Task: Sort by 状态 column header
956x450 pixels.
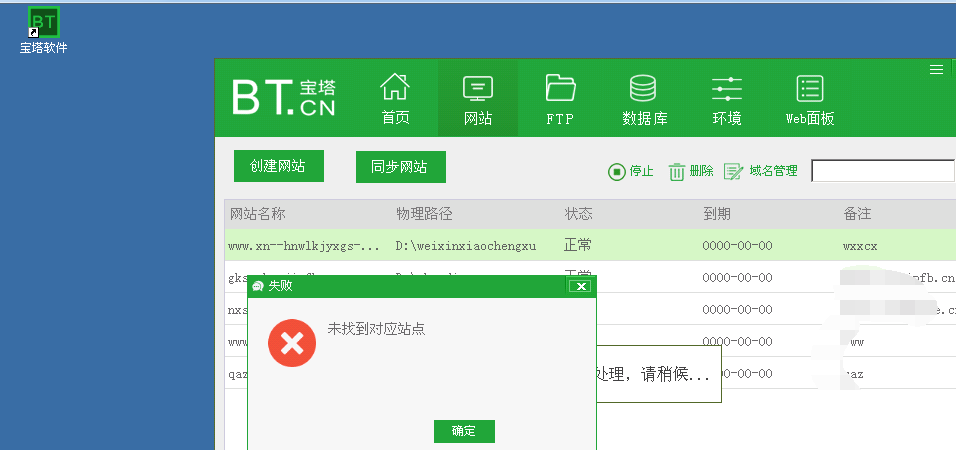Action: click(578, 214)
